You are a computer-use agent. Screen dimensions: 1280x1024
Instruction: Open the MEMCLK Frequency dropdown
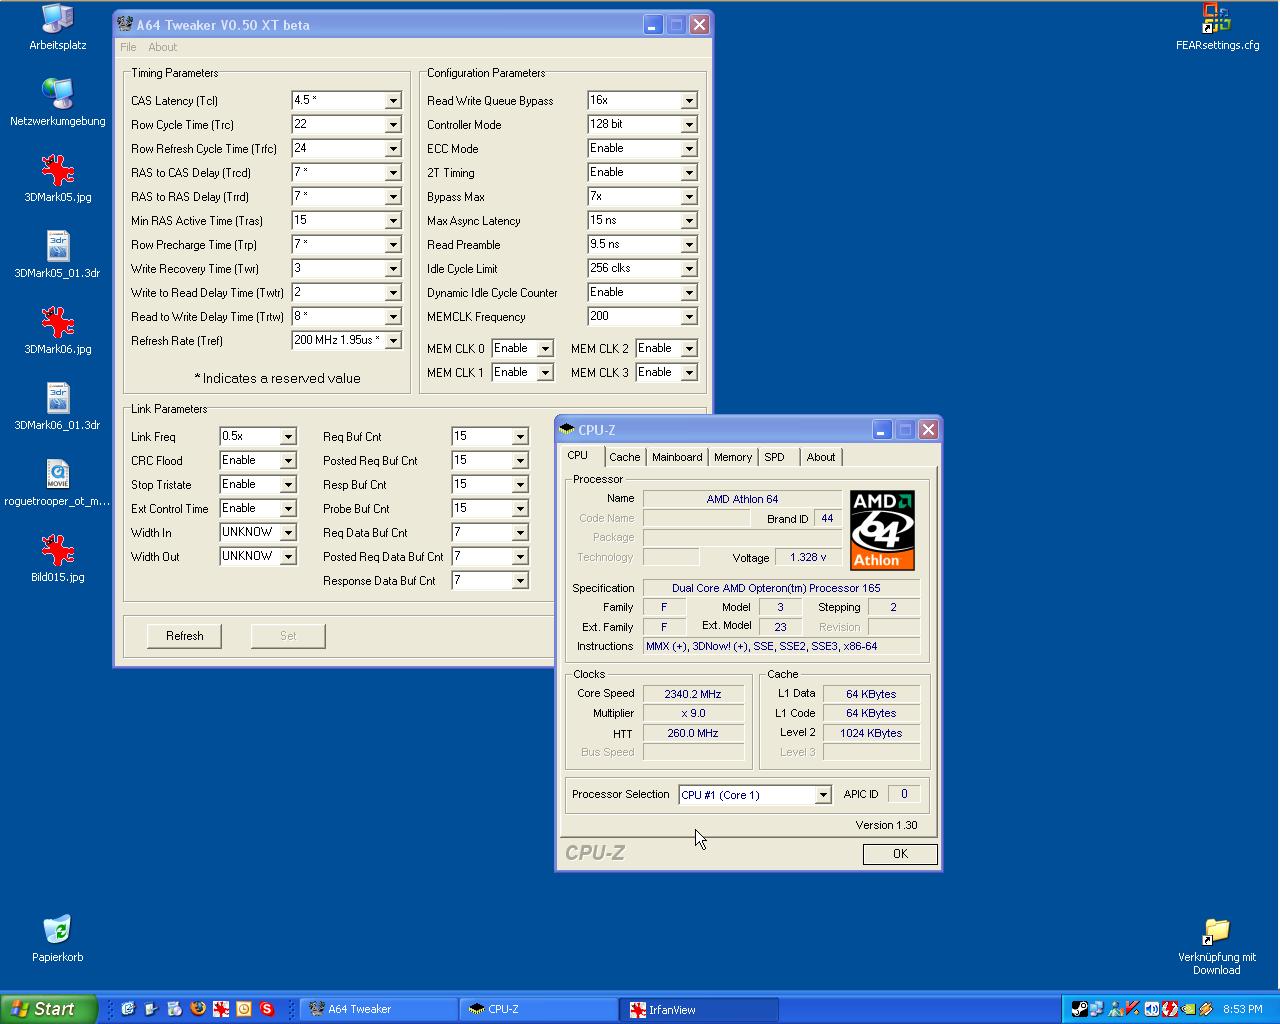(689, 317)
